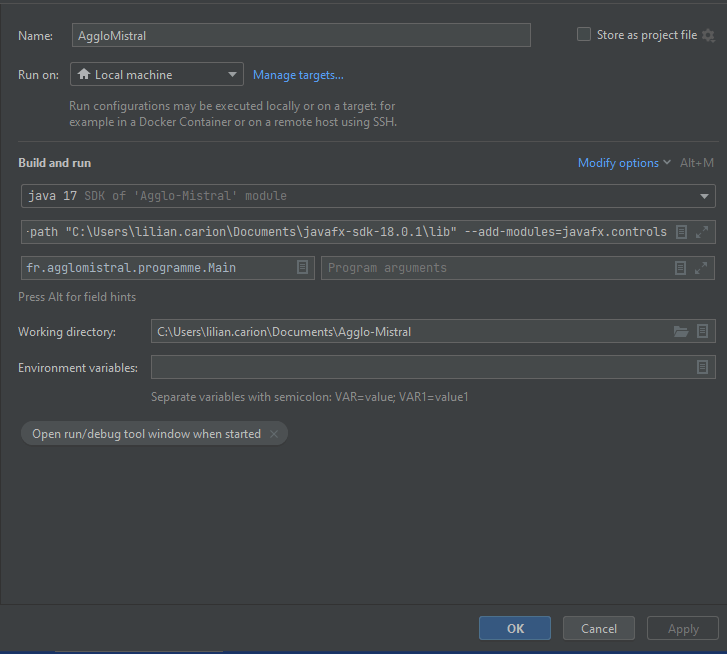Open insert-macros icon in Program arguments field
The image size is (727, 654).
coord(680,268)
